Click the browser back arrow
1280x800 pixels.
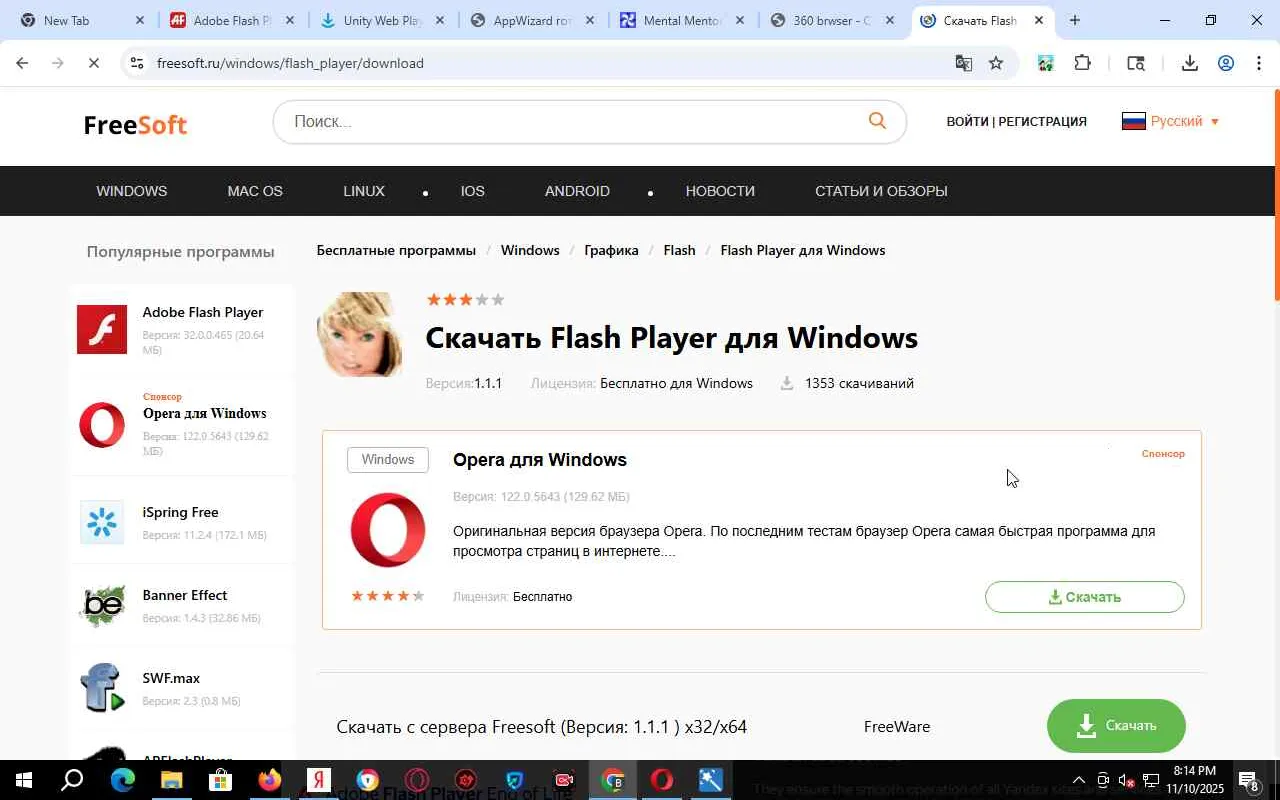click(22, 63)
